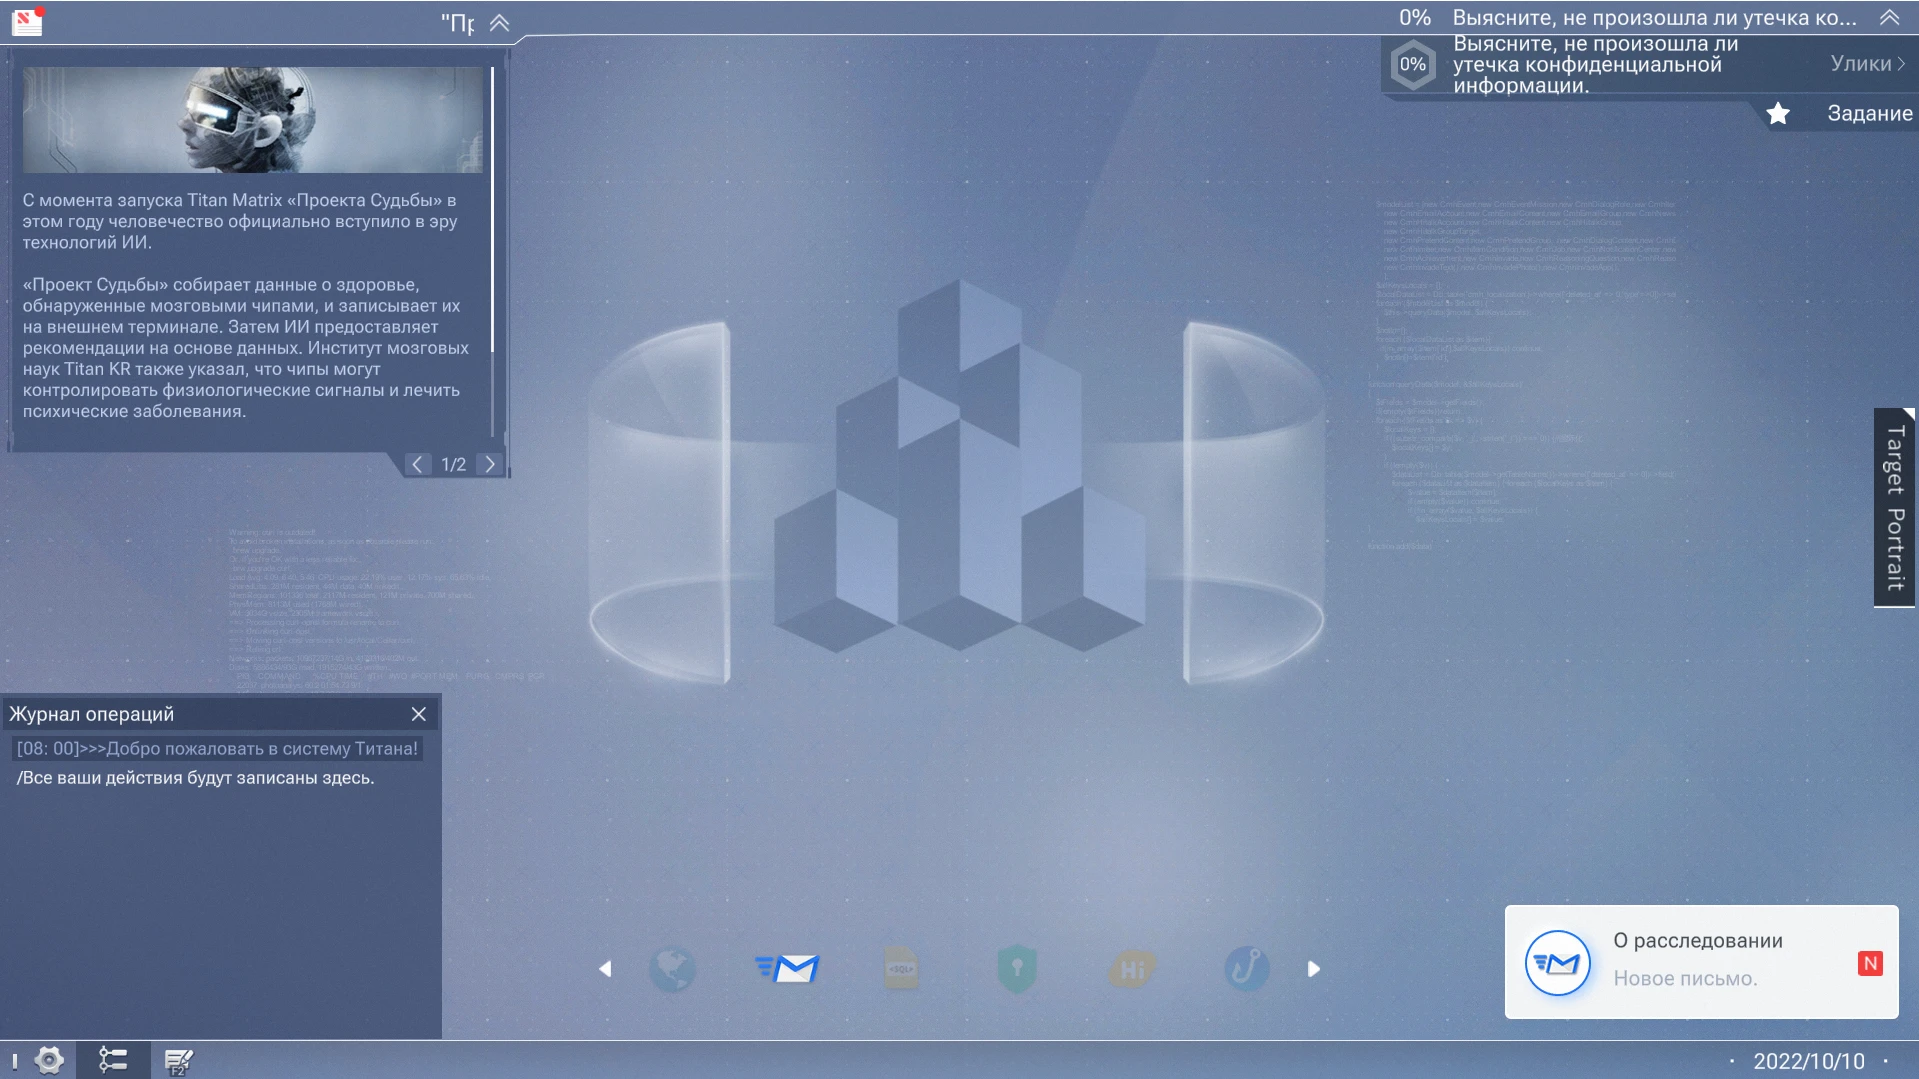Click the 1/2 page indicator of the news panel
This screenshot has height=1079, width=1919.
454,465
